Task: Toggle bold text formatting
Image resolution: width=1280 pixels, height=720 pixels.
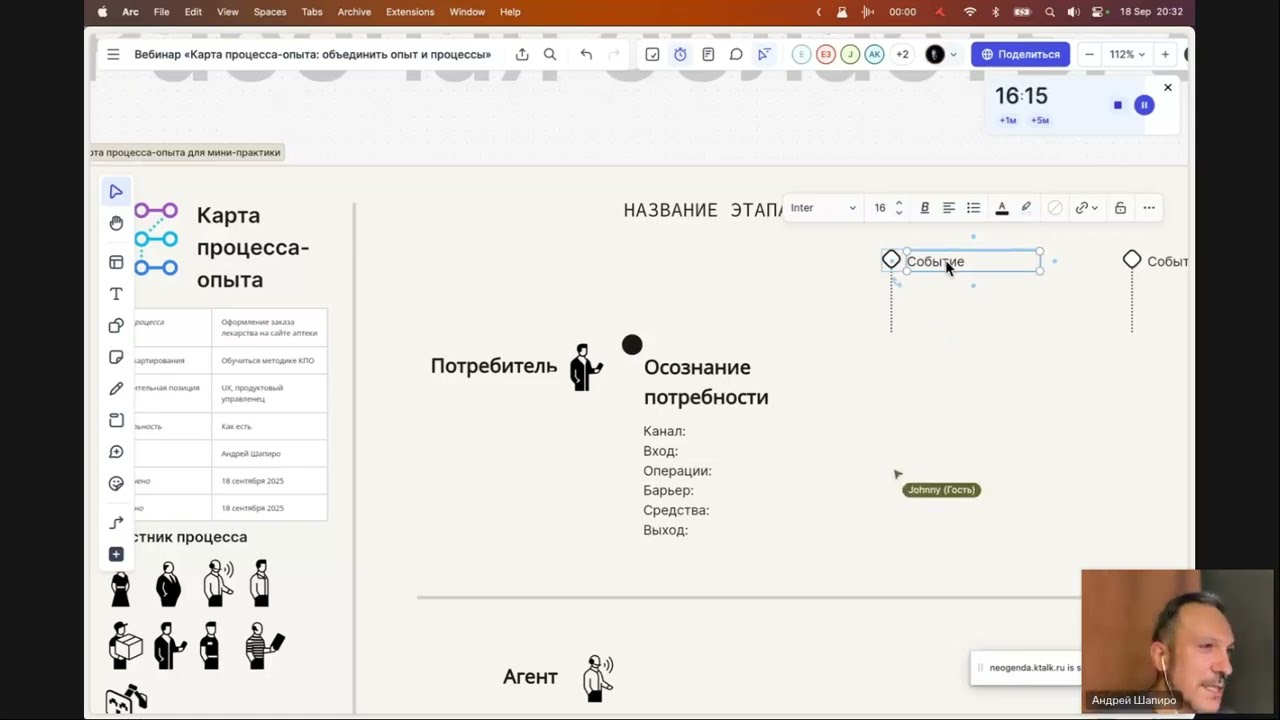Action: click(925, 208)
